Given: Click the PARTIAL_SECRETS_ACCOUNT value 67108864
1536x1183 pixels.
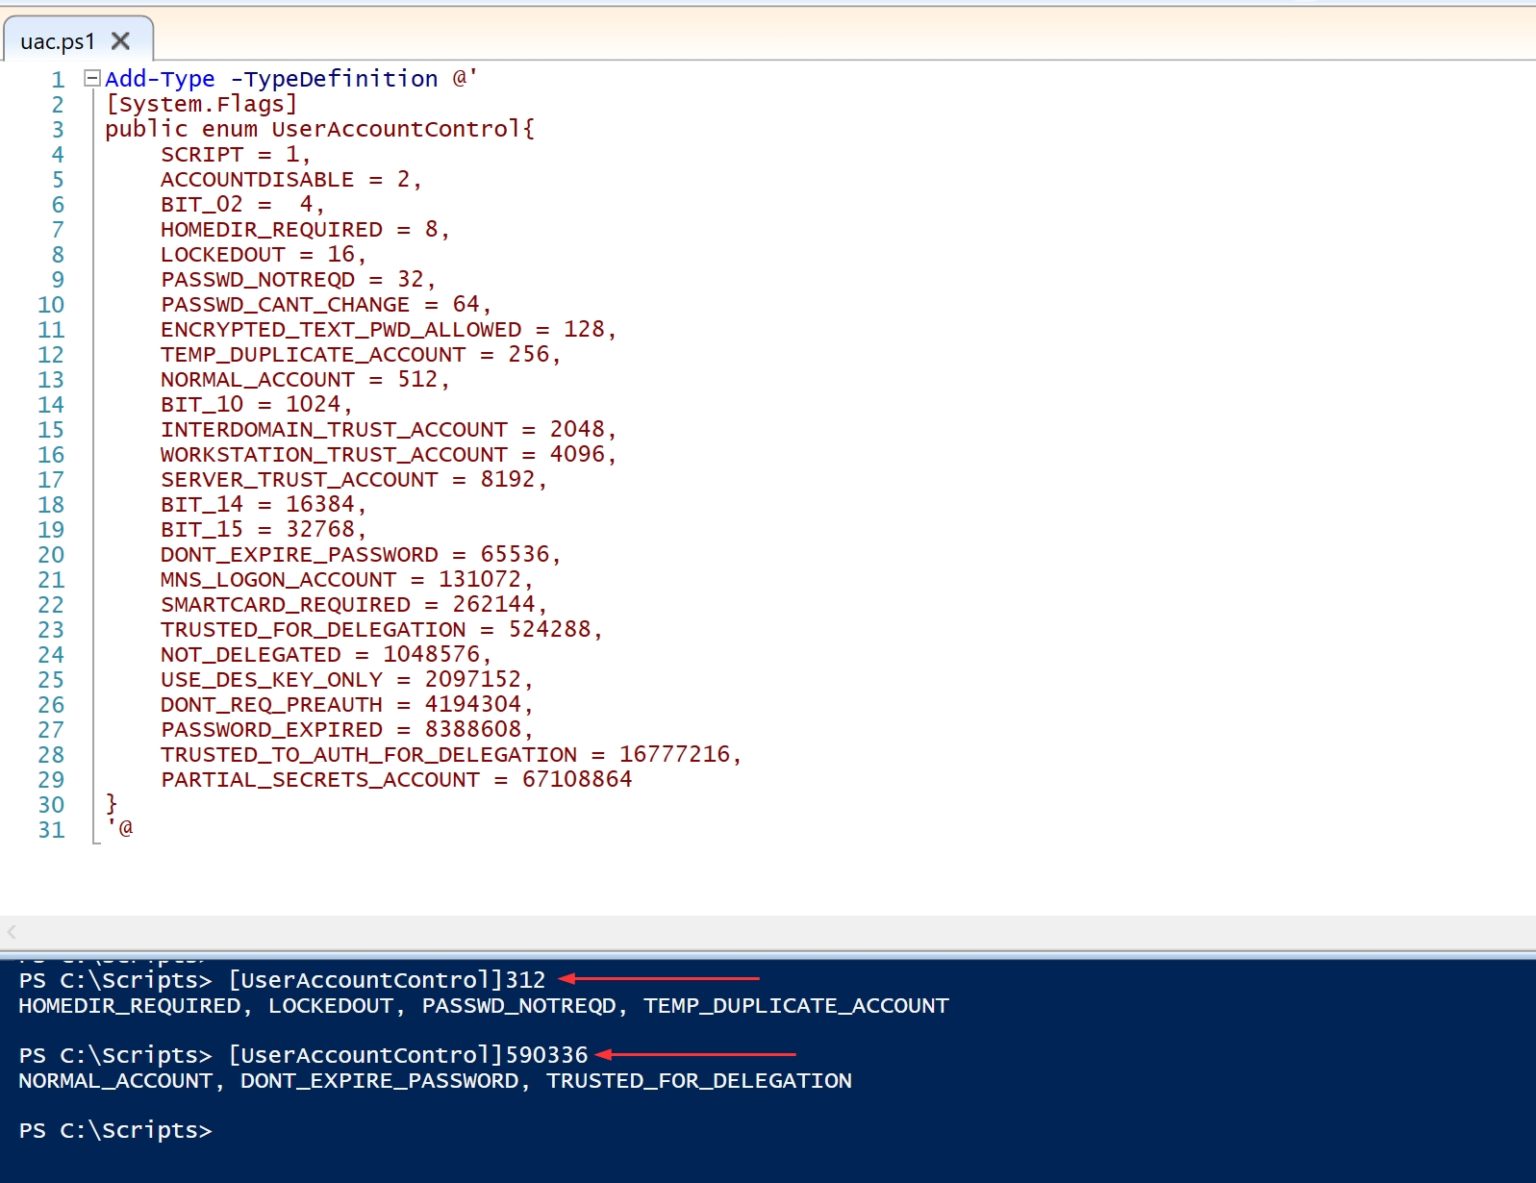Looking at the screenshot, I should (577, 780).
